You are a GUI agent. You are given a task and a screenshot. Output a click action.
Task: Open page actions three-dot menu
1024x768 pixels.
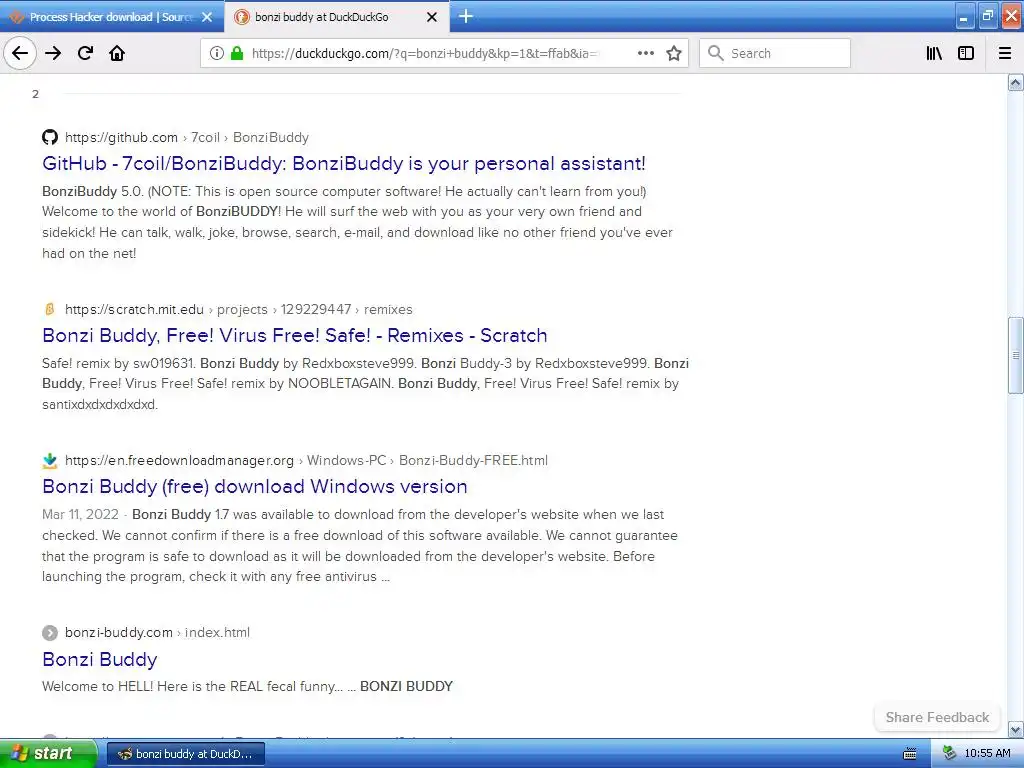645,53
